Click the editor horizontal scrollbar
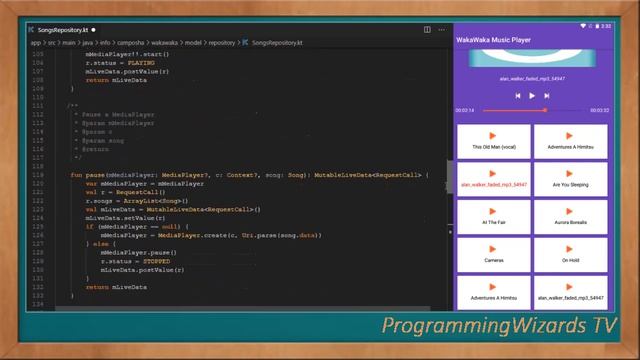 point(242,309)
